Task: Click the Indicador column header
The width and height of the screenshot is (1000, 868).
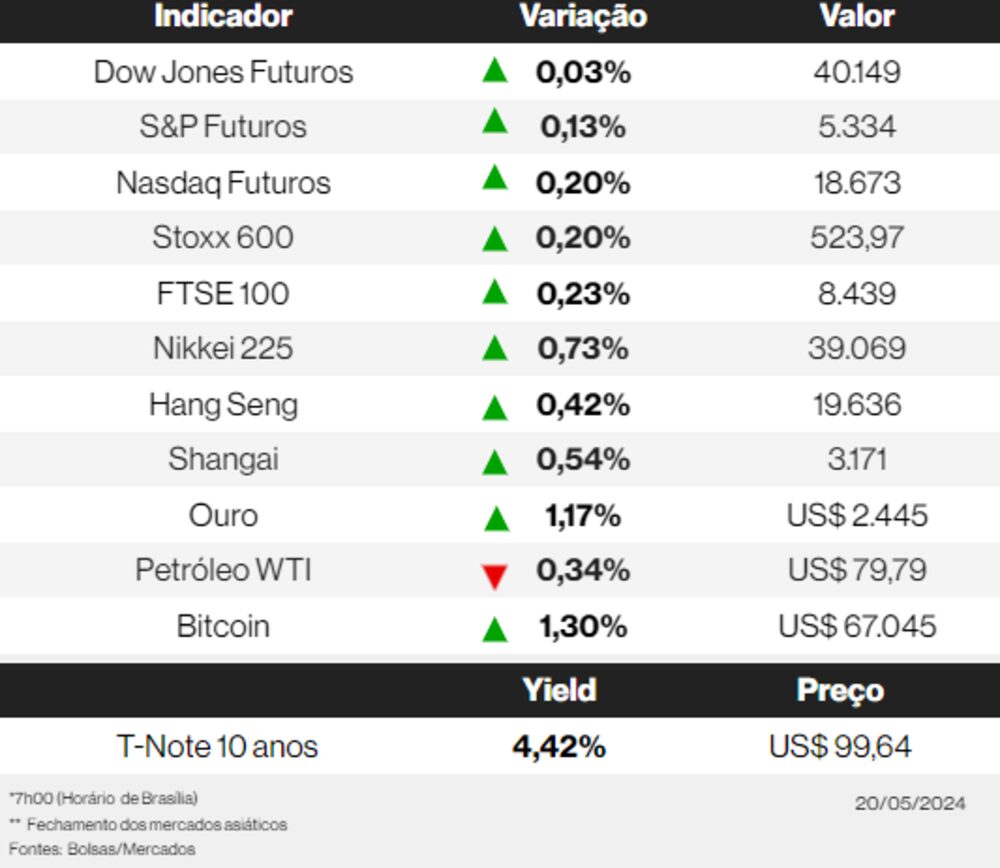Action: tap(223, 16)
